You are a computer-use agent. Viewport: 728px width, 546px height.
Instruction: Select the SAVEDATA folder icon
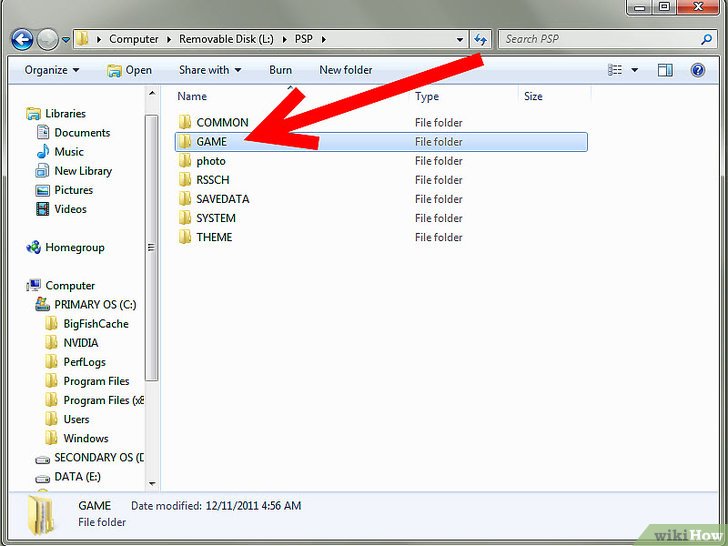tap(185, 199)
